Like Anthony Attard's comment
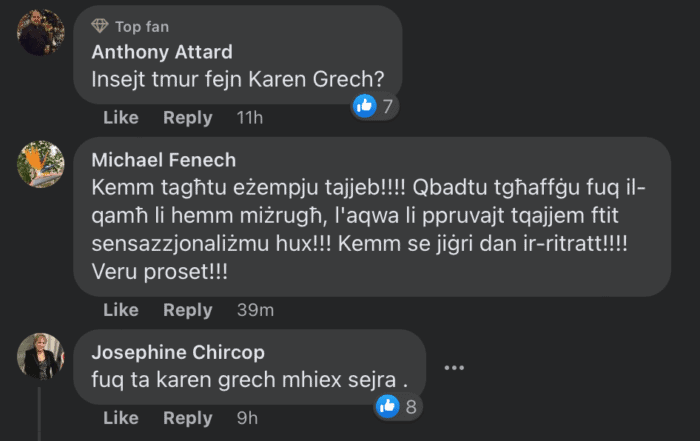The width and height of the screenshot is (700, 441). pos(121,118)
